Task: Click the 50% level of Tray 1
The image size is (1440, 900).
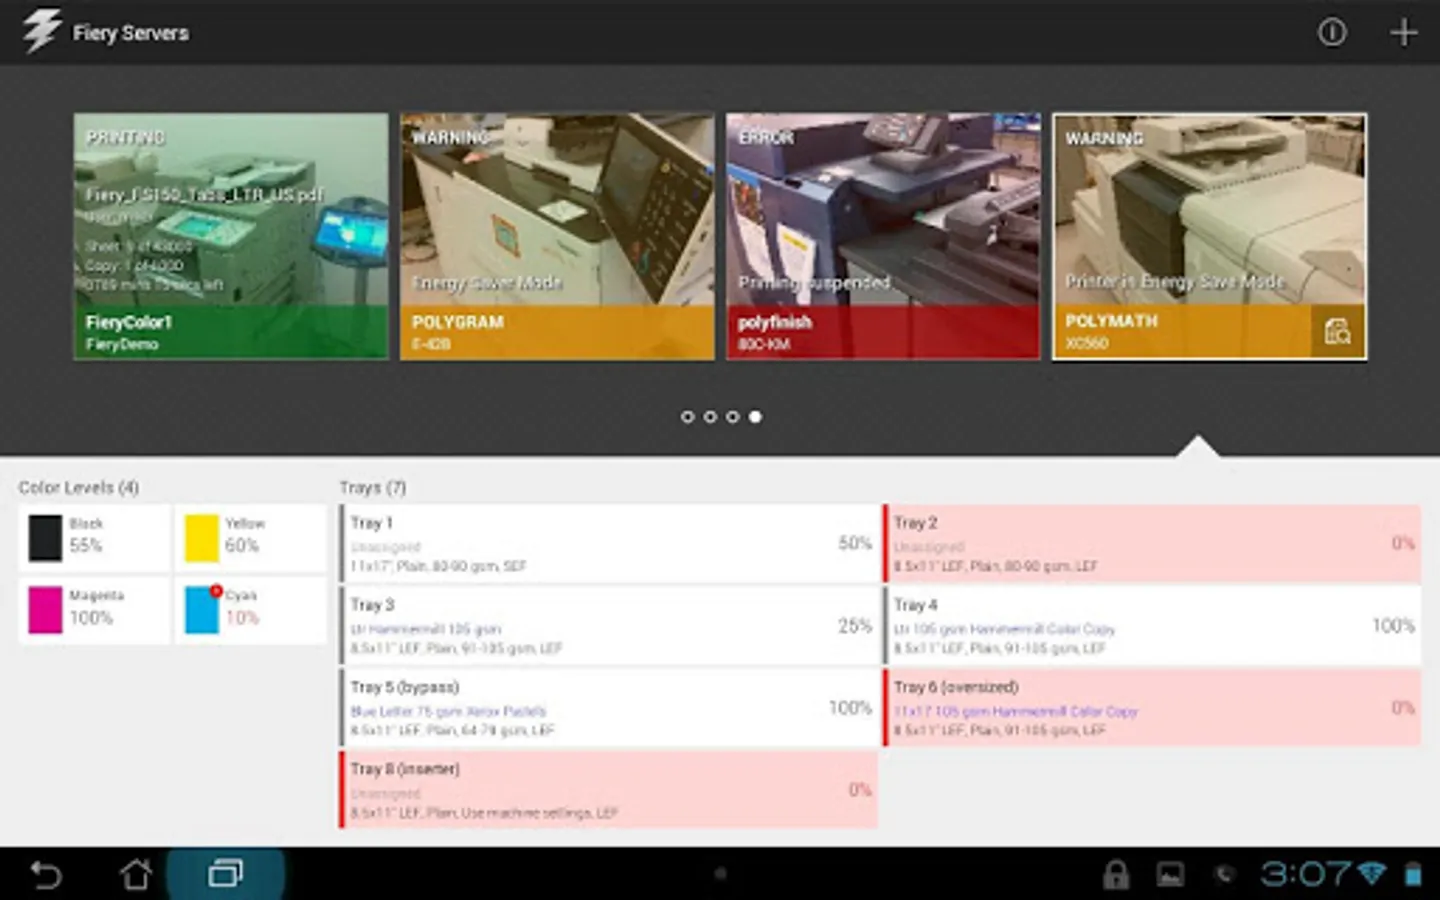Action: 855,543
